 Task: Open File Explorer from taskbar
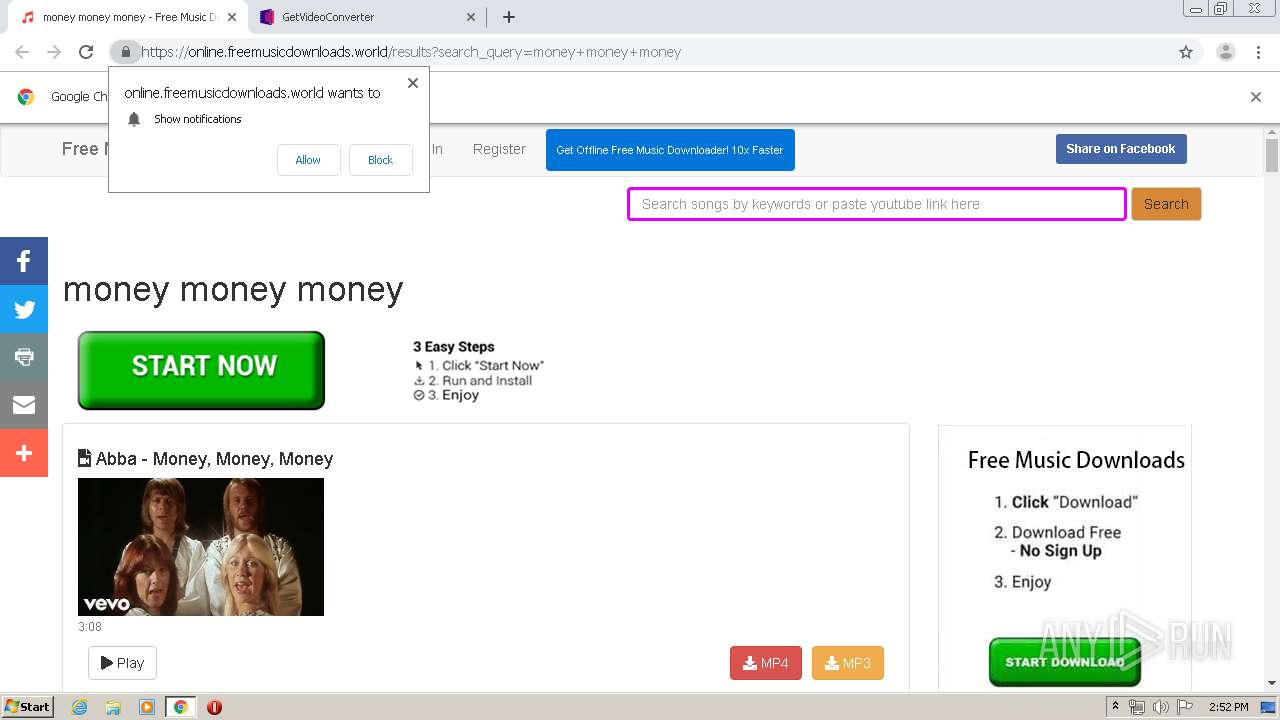113,707
